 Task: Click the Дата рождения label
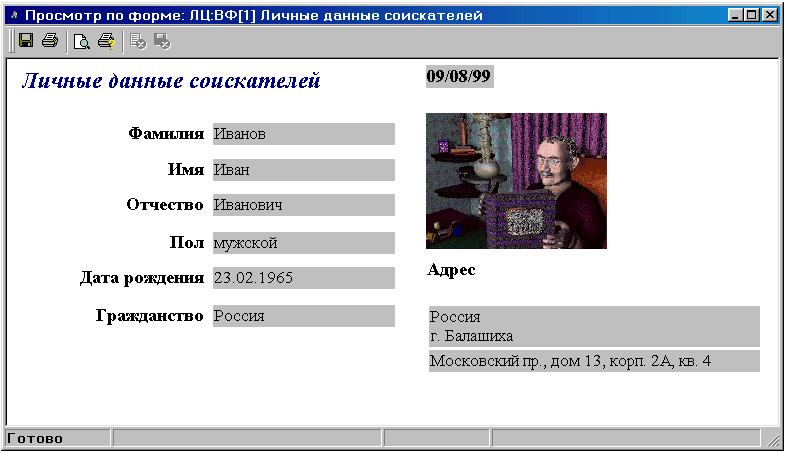click(x=142, y=278)
